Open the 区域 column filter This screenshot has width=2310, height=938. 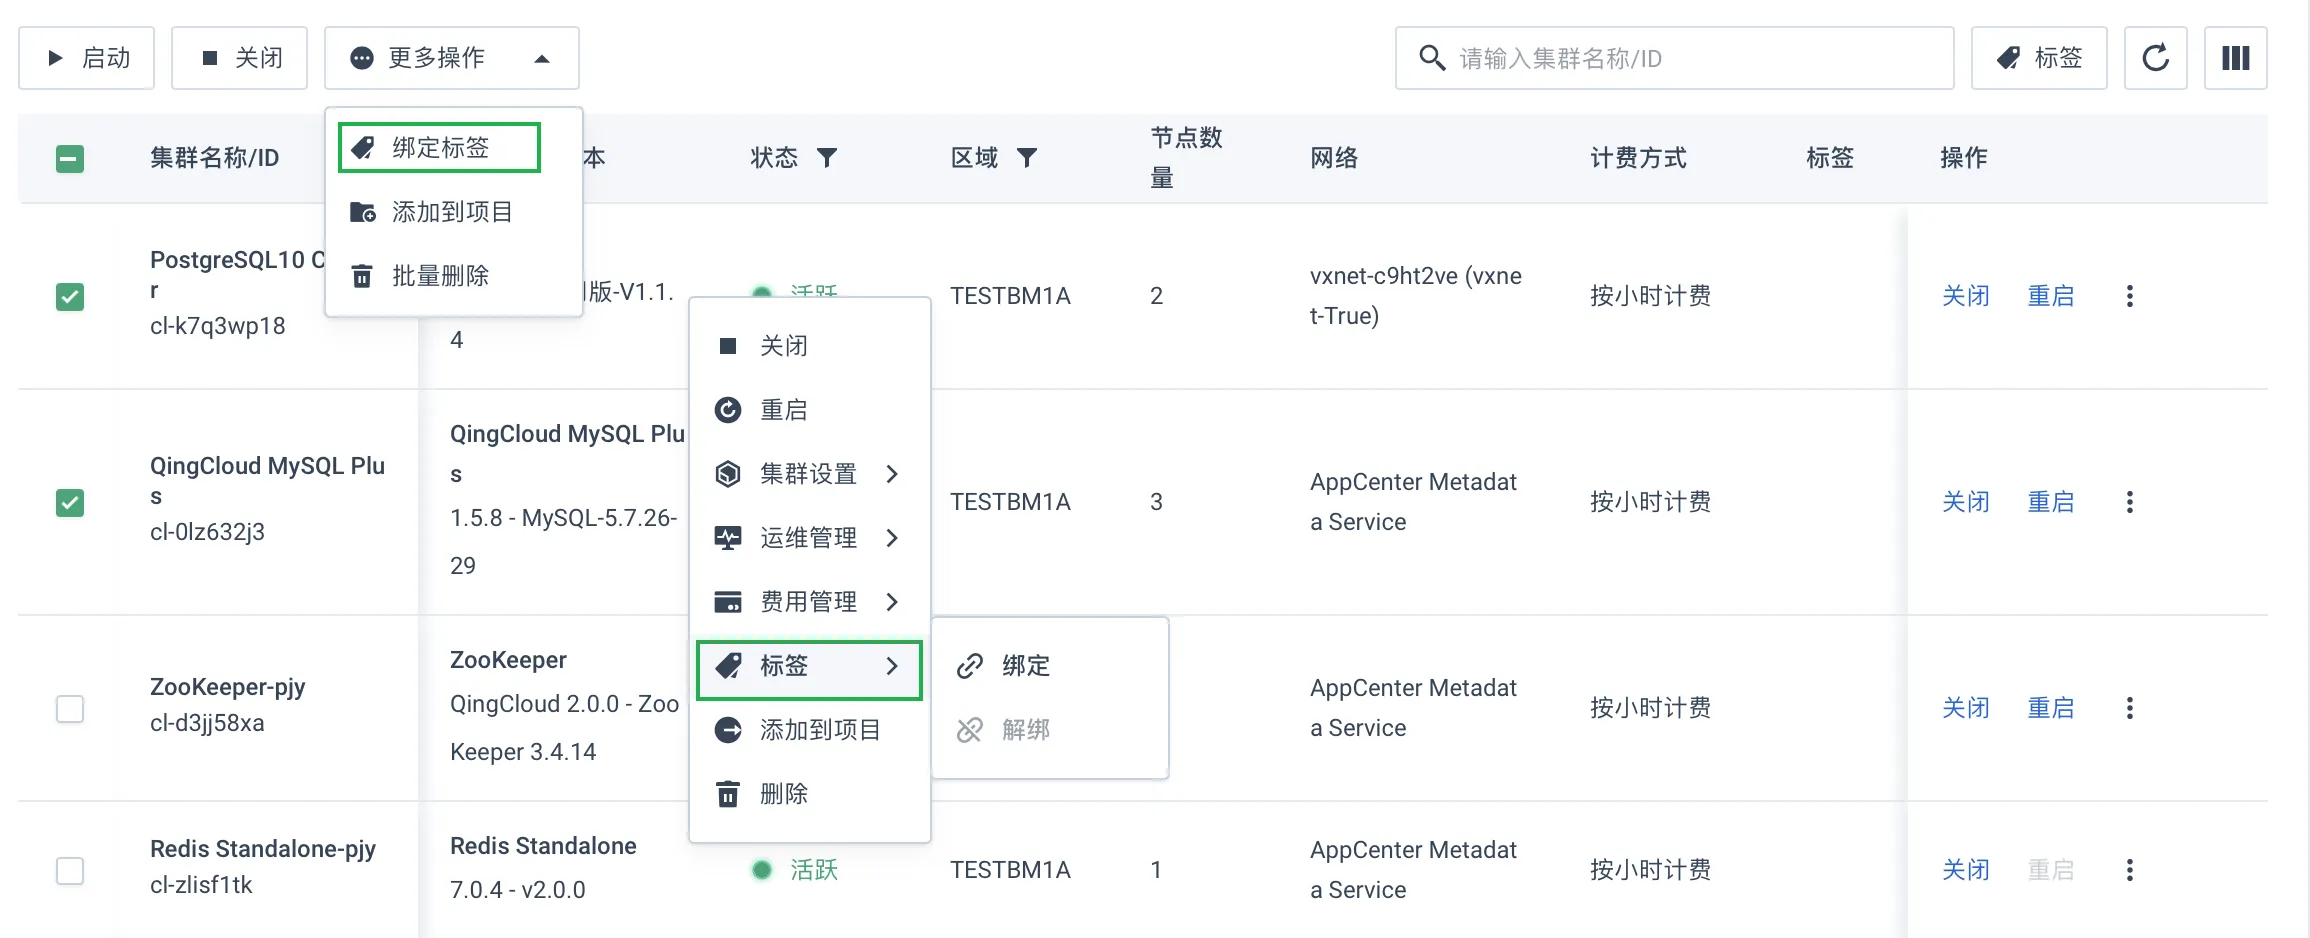click(x=1027, y=157)
